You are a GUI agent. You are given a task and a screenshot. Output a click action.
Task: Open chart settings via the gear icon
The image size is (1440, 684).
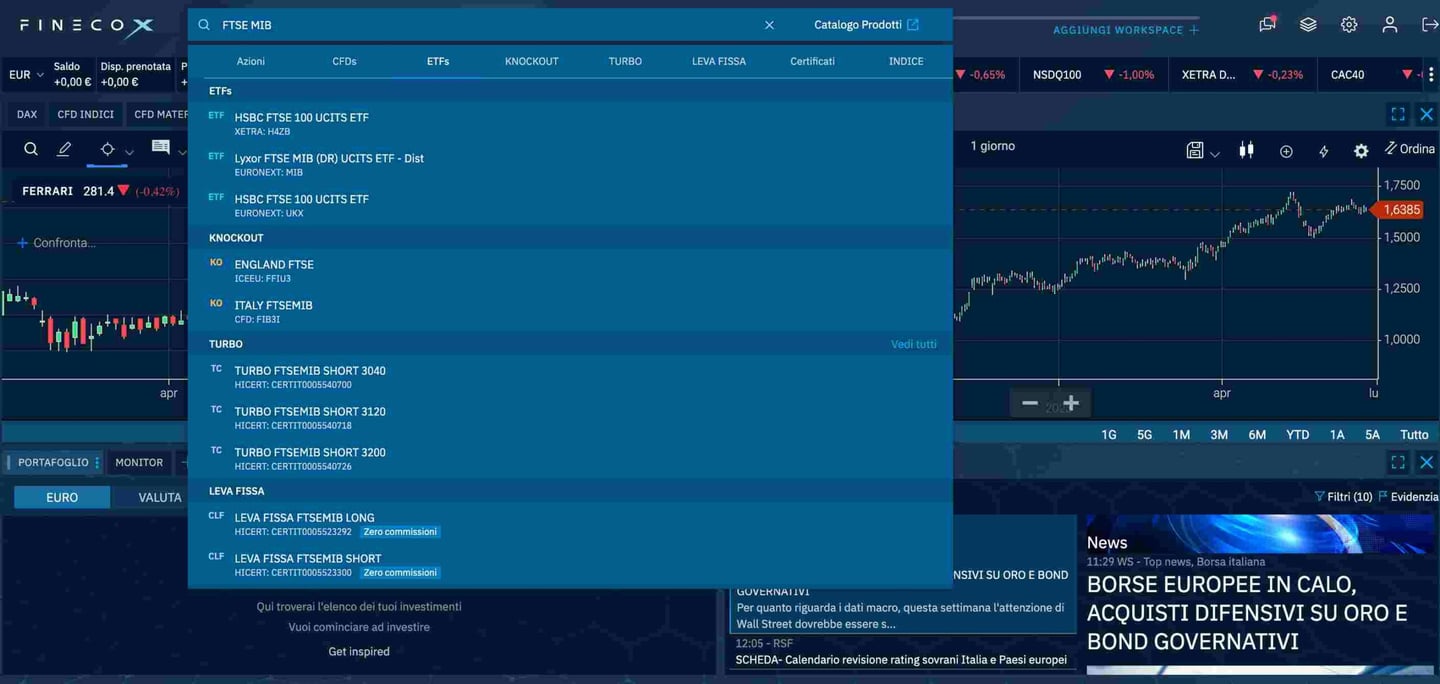click(1361, 150)
